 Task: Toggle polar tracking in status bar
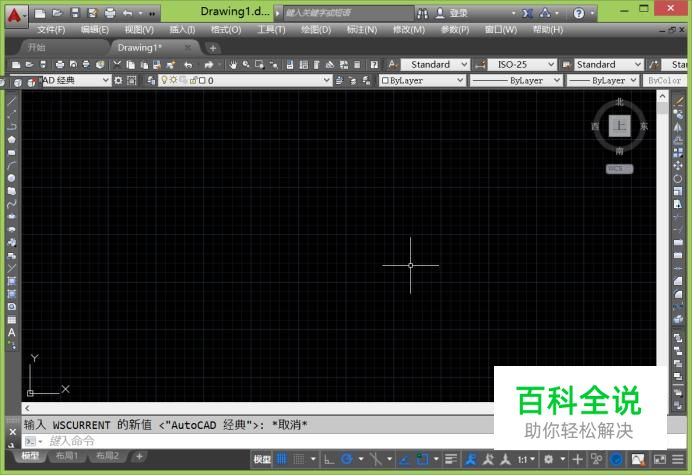[347, 460]
